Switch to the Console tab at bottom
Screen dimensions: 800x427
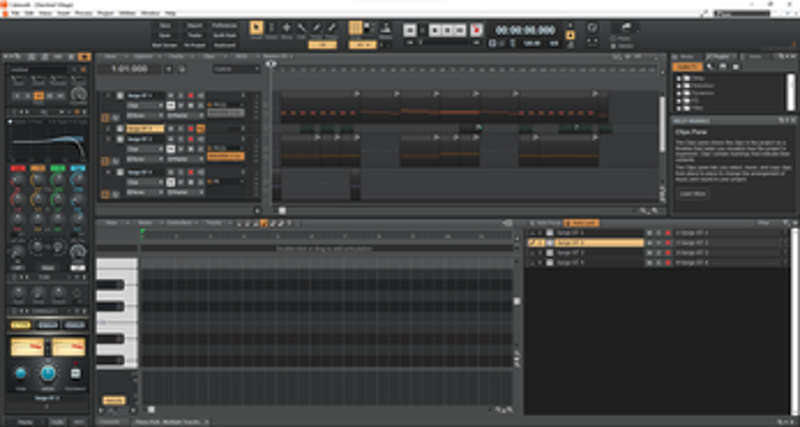(110, 422)
